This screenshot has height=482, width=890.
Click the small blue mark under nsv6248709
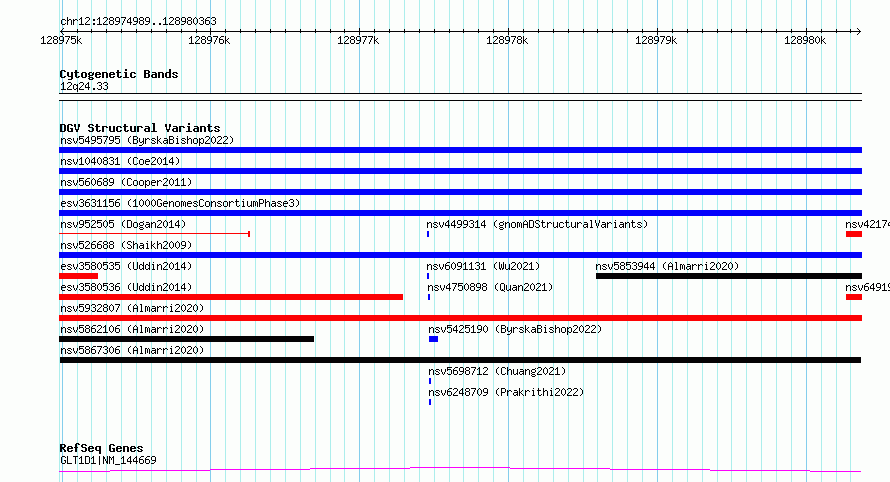point(430,402)
